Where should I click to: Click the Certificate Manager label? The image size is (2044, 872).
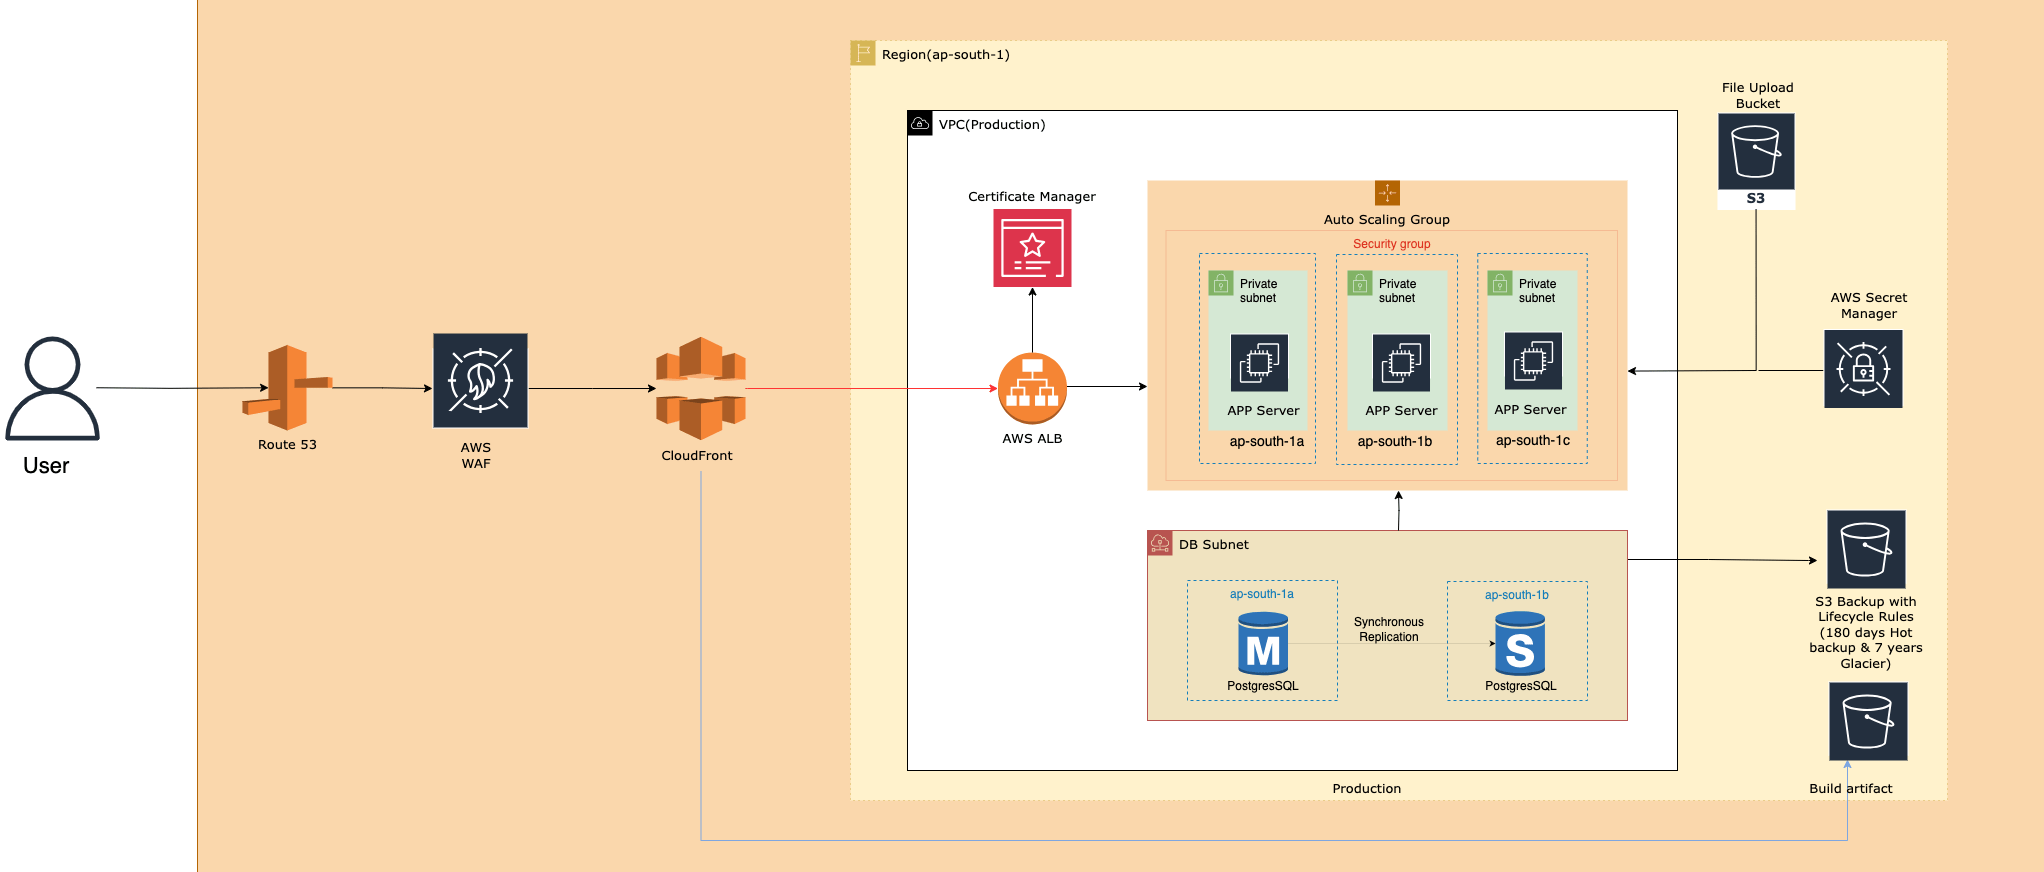(1032, 196)
